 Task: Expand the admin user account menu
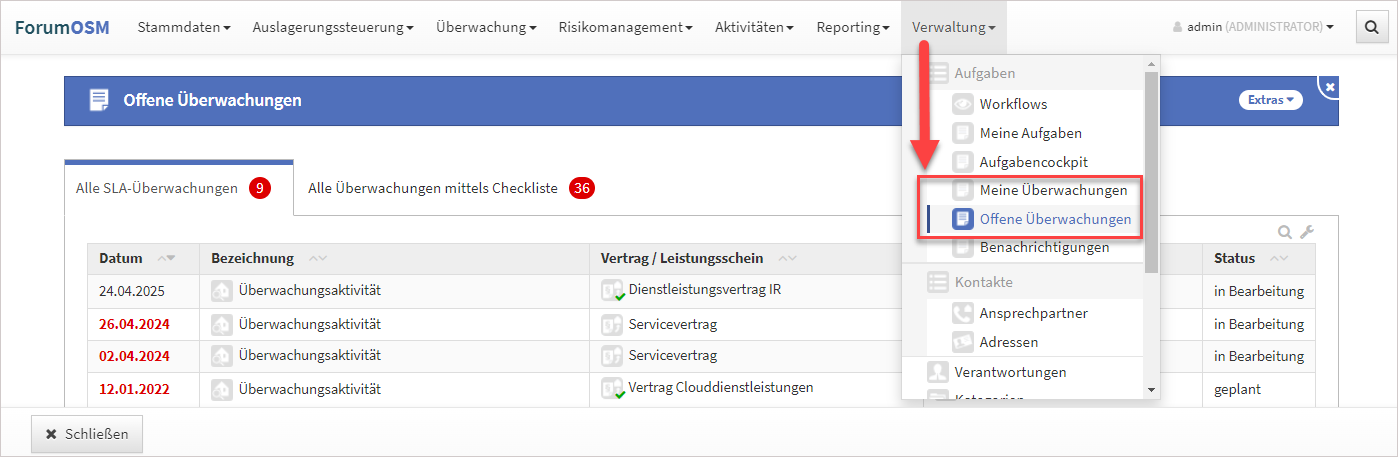click(1254, 27)
